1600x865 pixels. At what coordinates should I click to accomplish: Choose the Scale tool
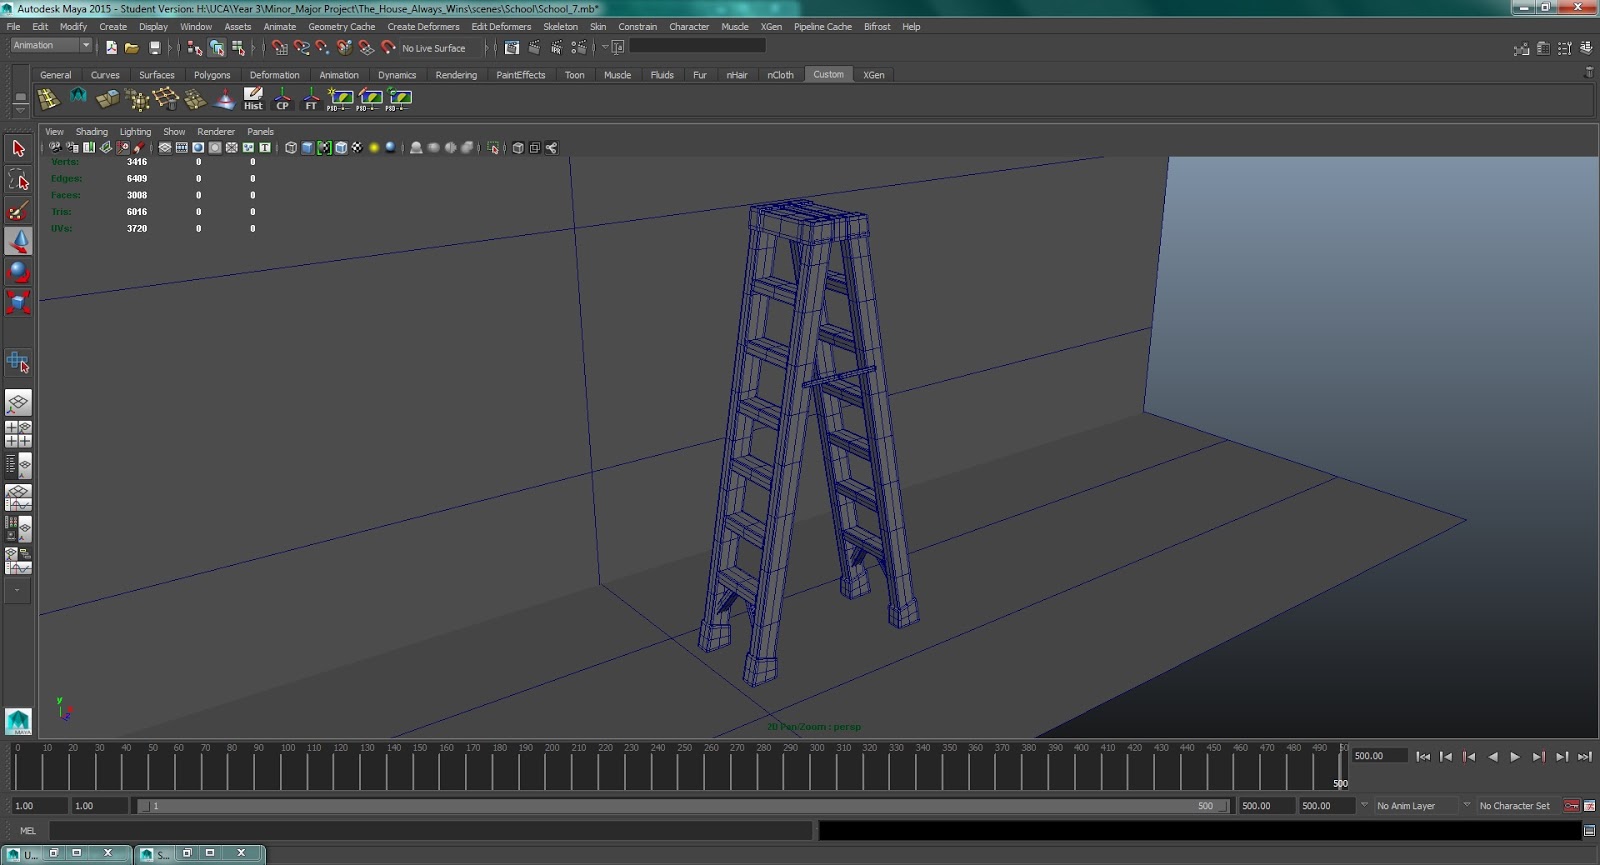click(x=18, y=302)
